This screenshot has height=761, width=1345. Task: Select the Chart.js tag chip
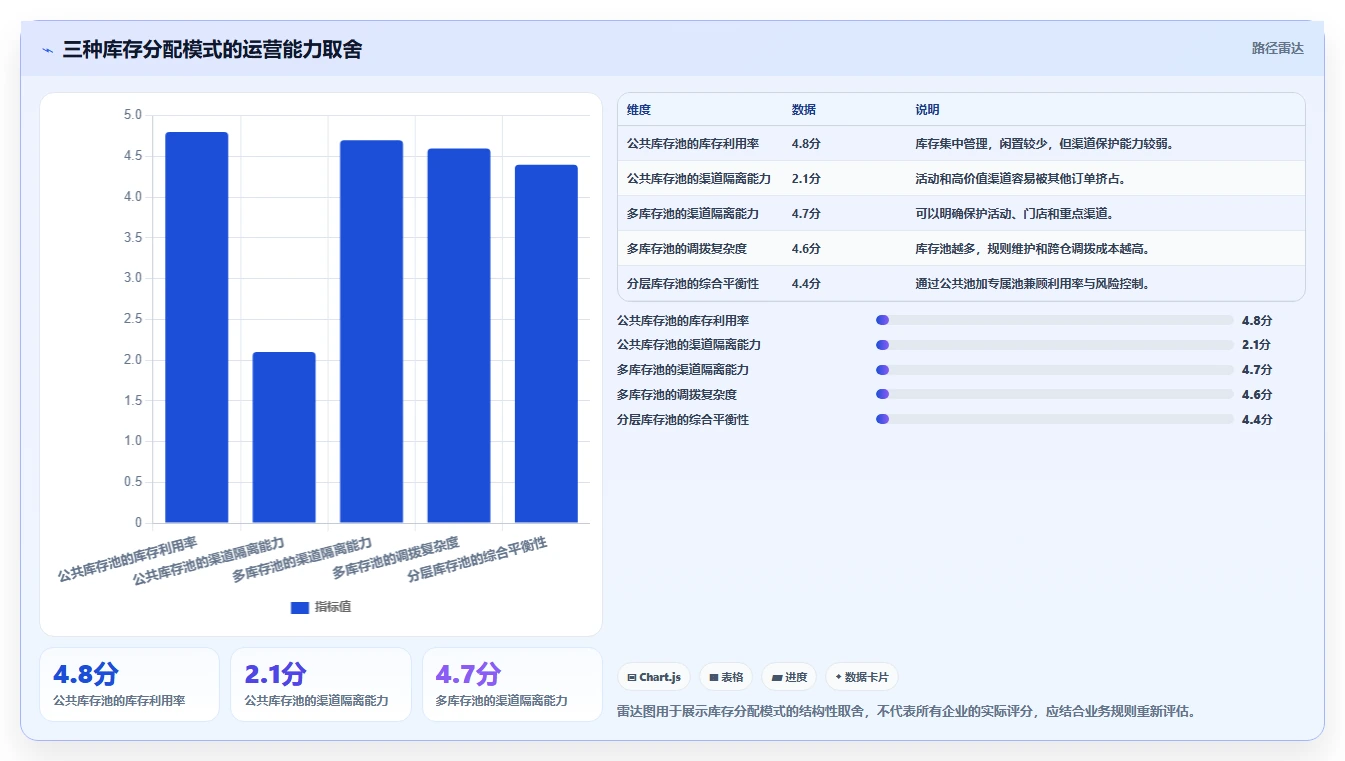654,677
